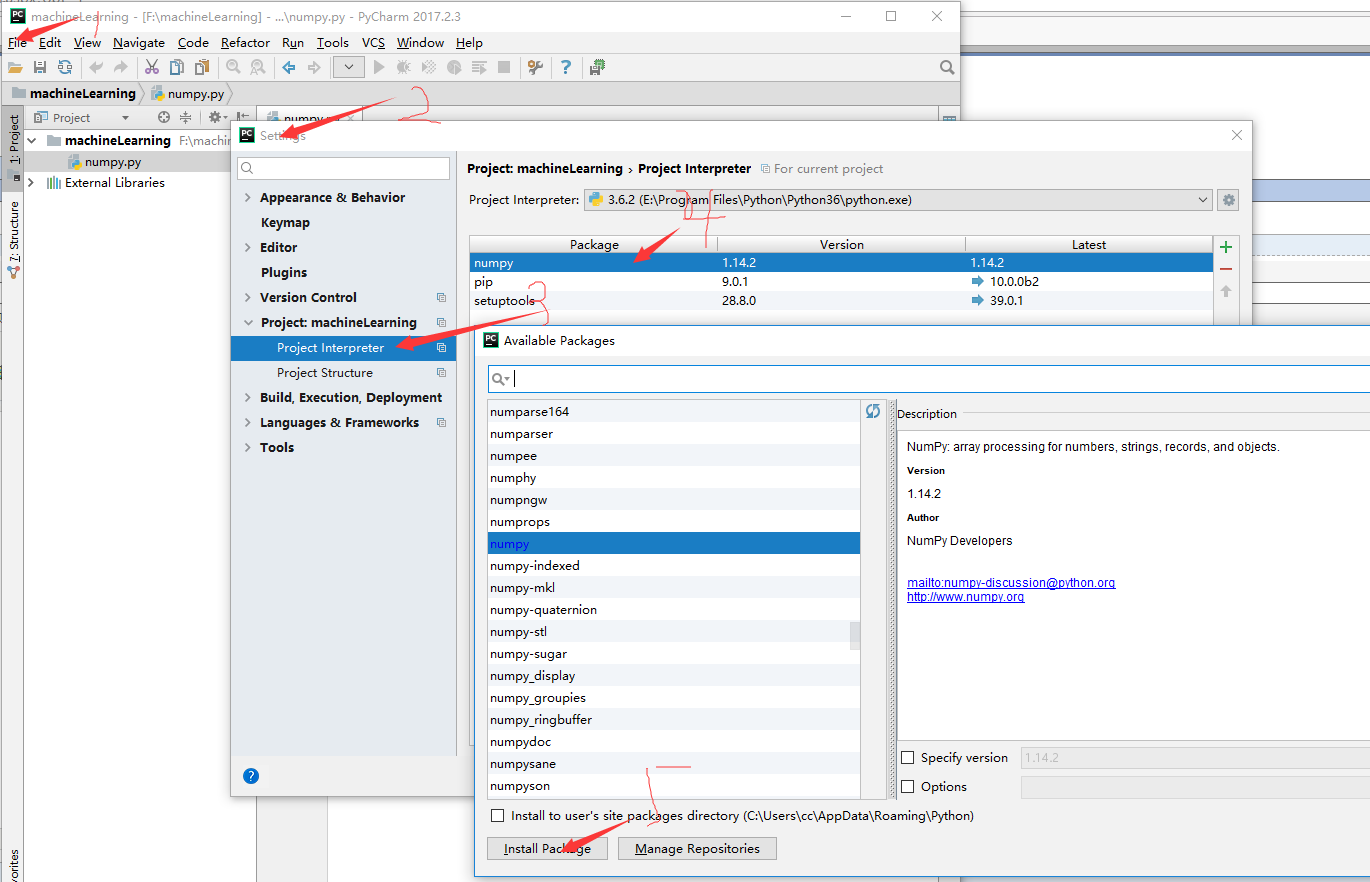
Task: Open the File menu
Action: tap(18, 43)
